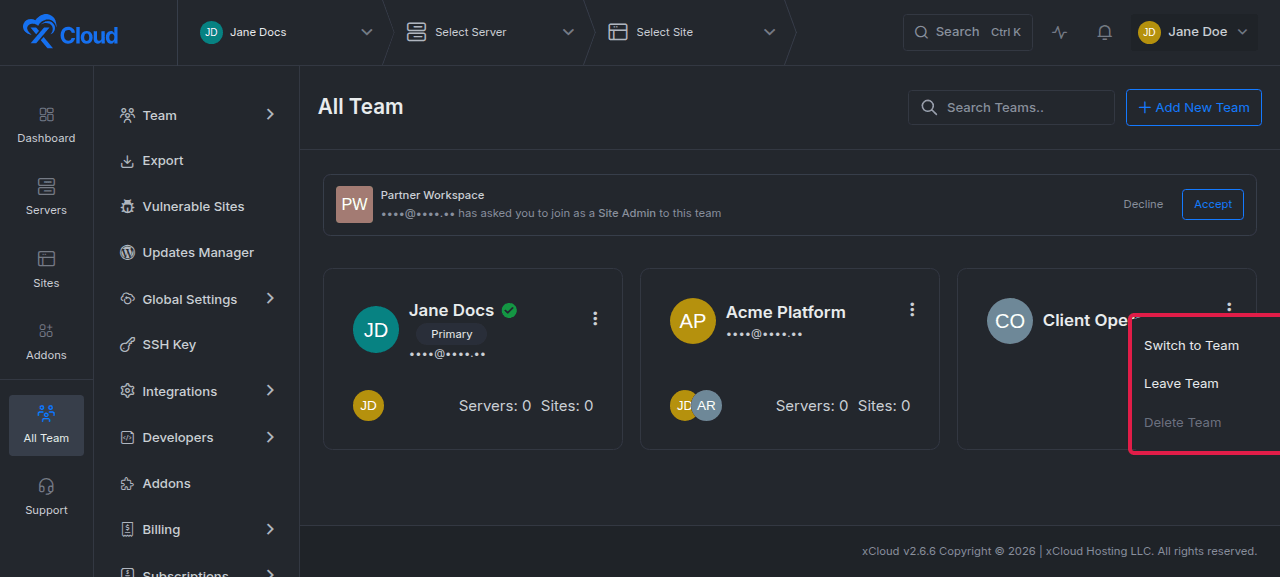
Task: Click the AR member avatar
Action: 707,405
